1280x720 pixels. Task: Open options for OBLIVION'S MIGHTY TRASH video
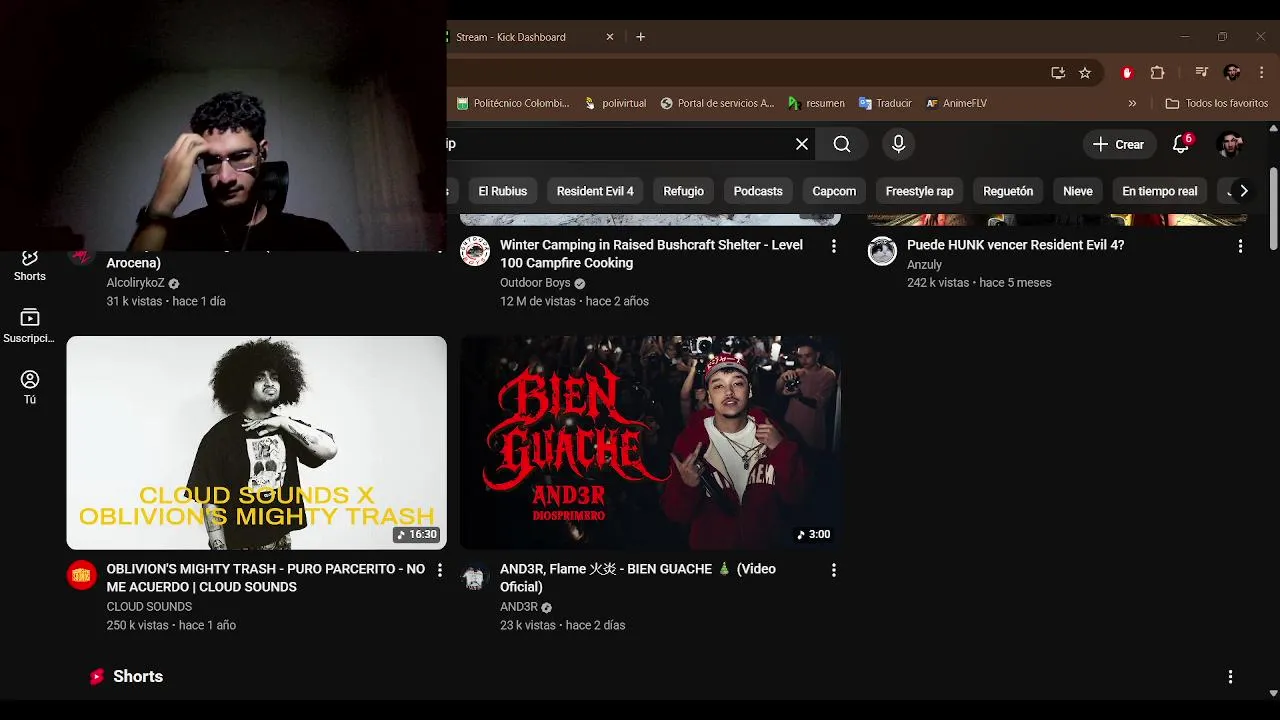coord(439,570)
